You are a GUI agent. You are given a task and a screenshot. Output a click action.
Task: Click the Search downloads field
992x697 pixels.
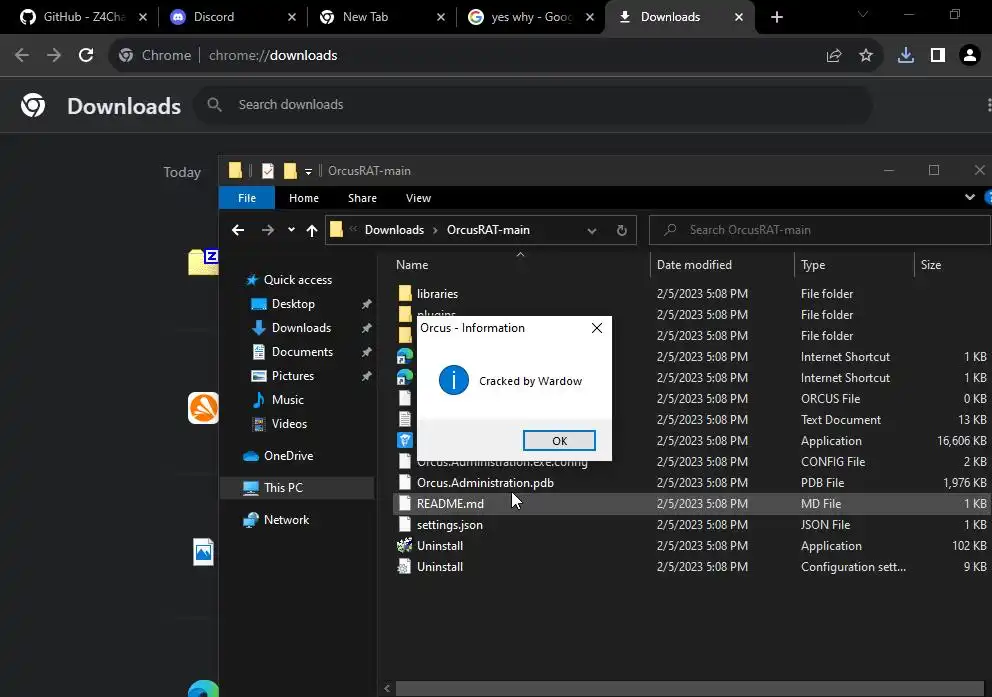(533, 104)
